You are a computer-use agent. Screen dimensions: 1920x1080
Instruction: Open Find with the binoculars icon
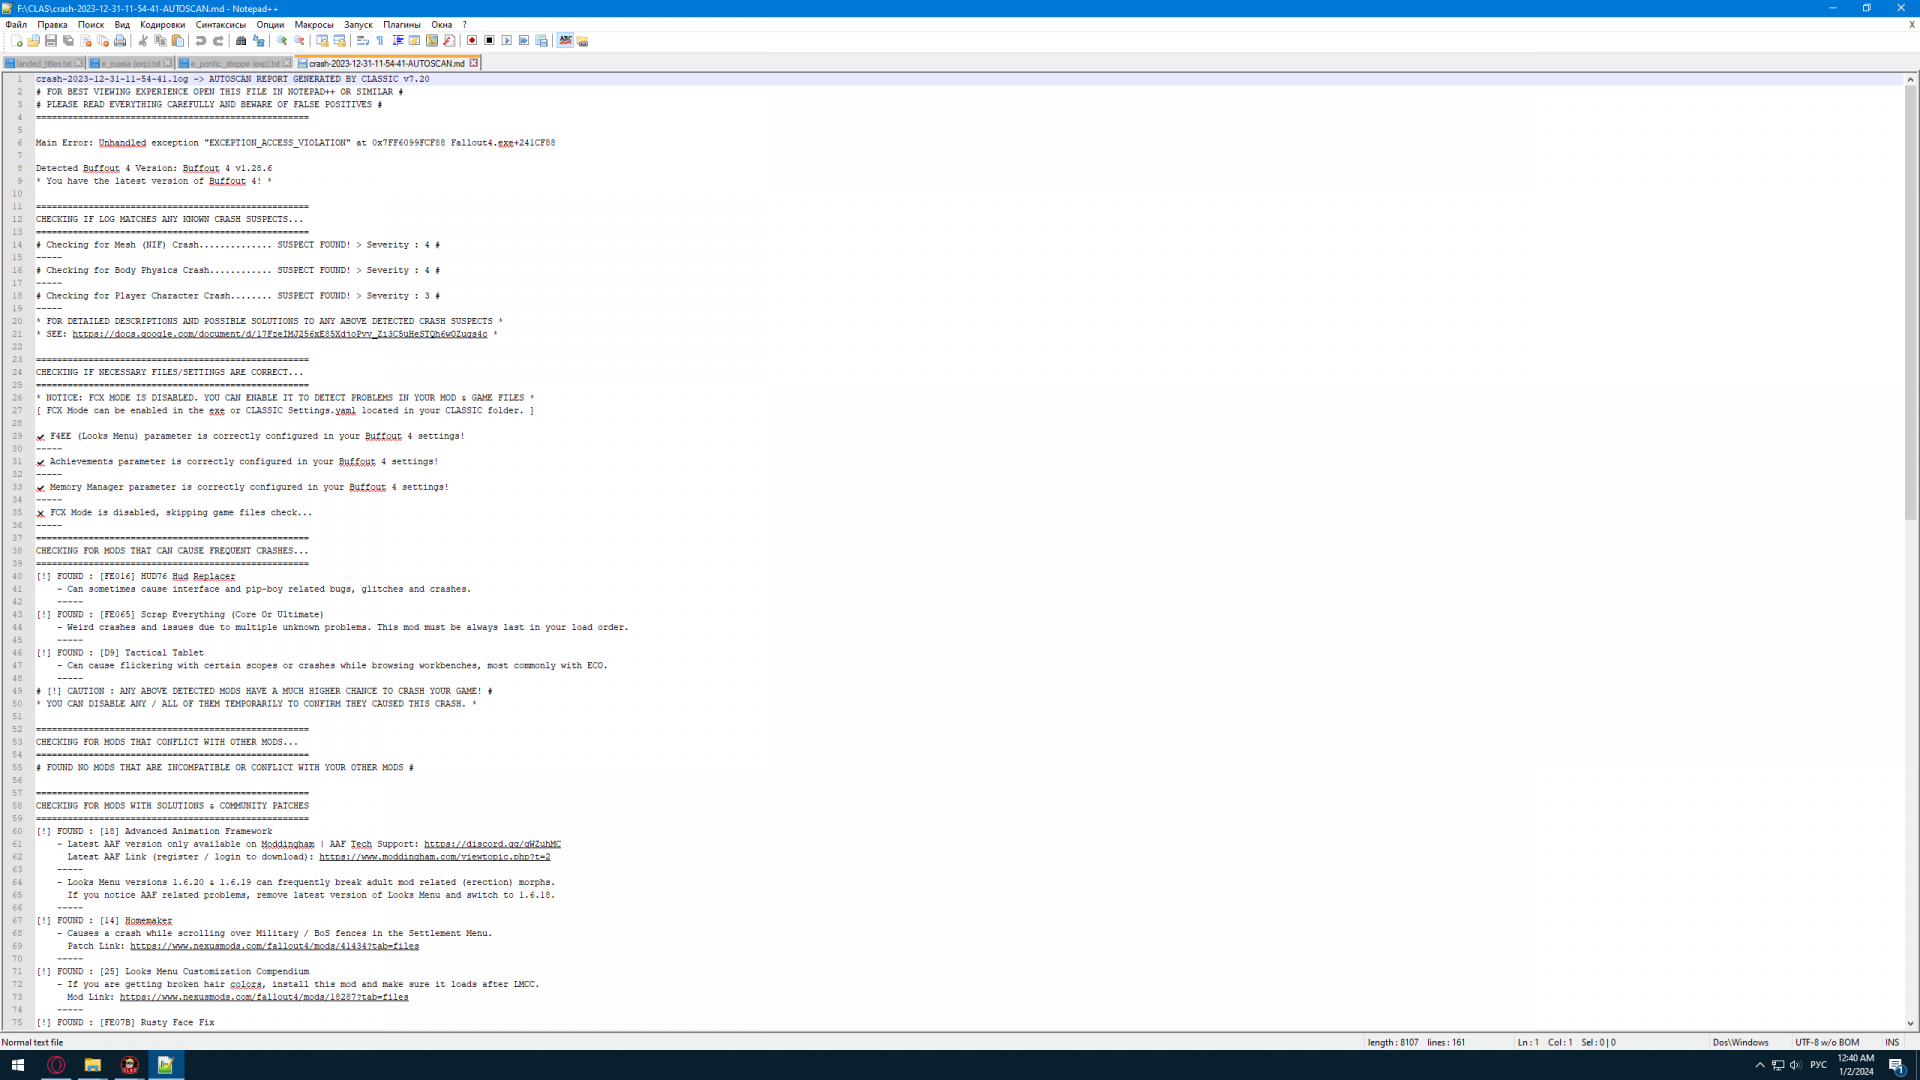[x=241, y=41]
